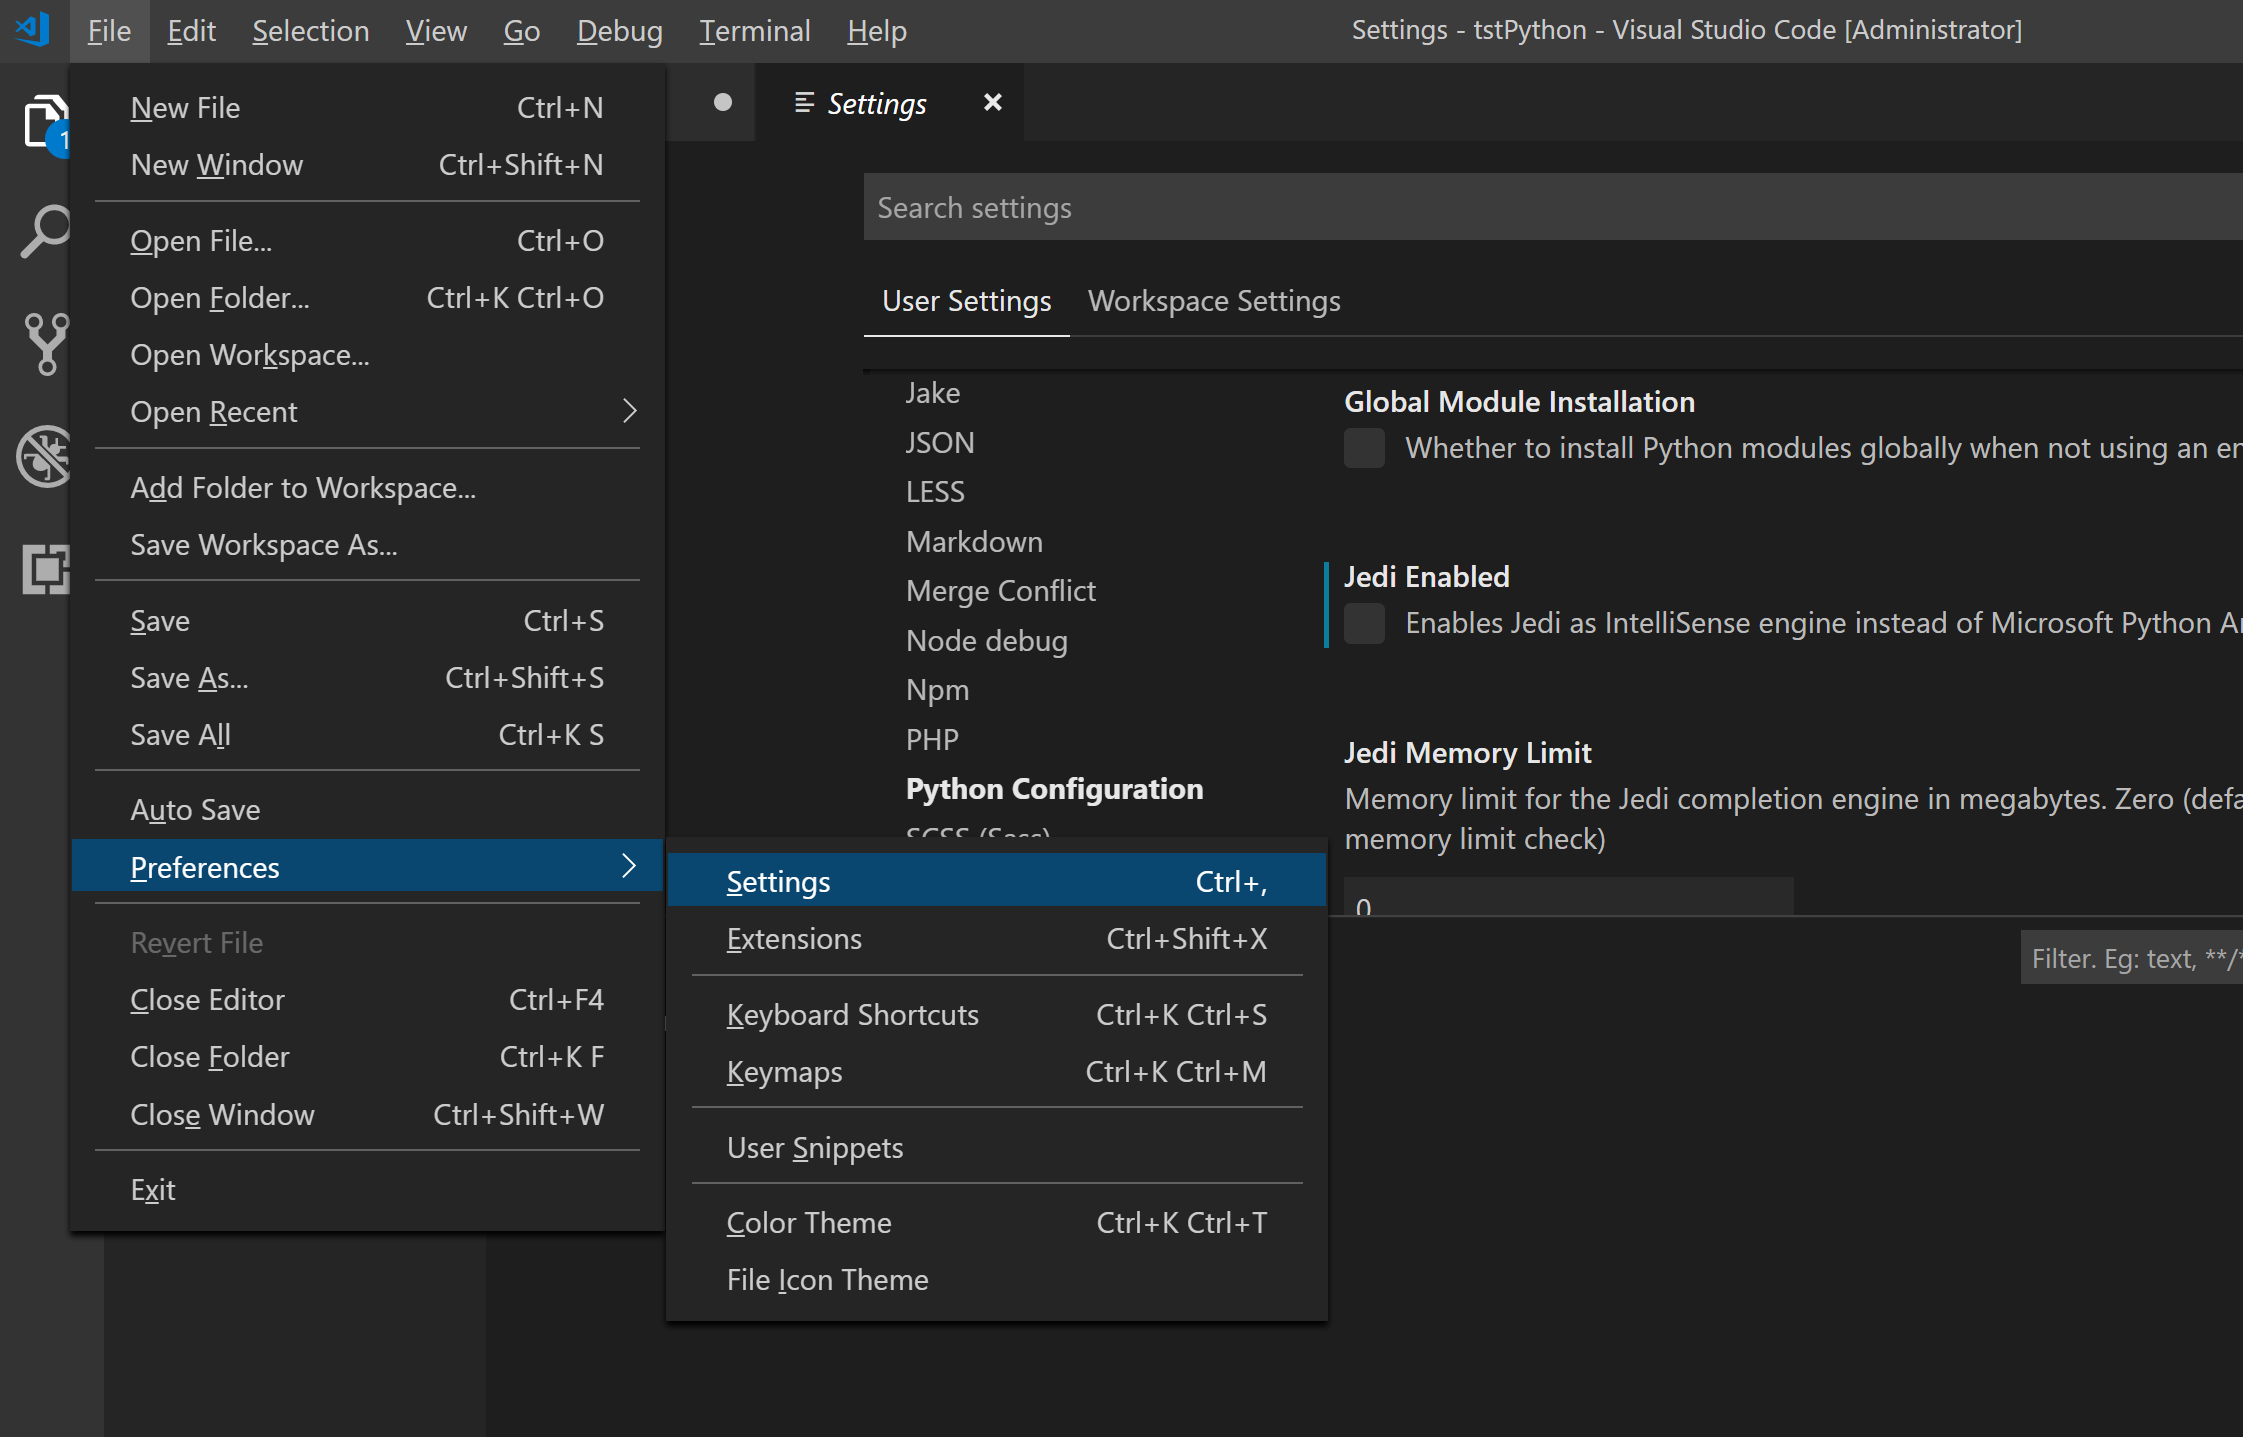
Task: Open the Debug menu
Action: coord(619,31)
